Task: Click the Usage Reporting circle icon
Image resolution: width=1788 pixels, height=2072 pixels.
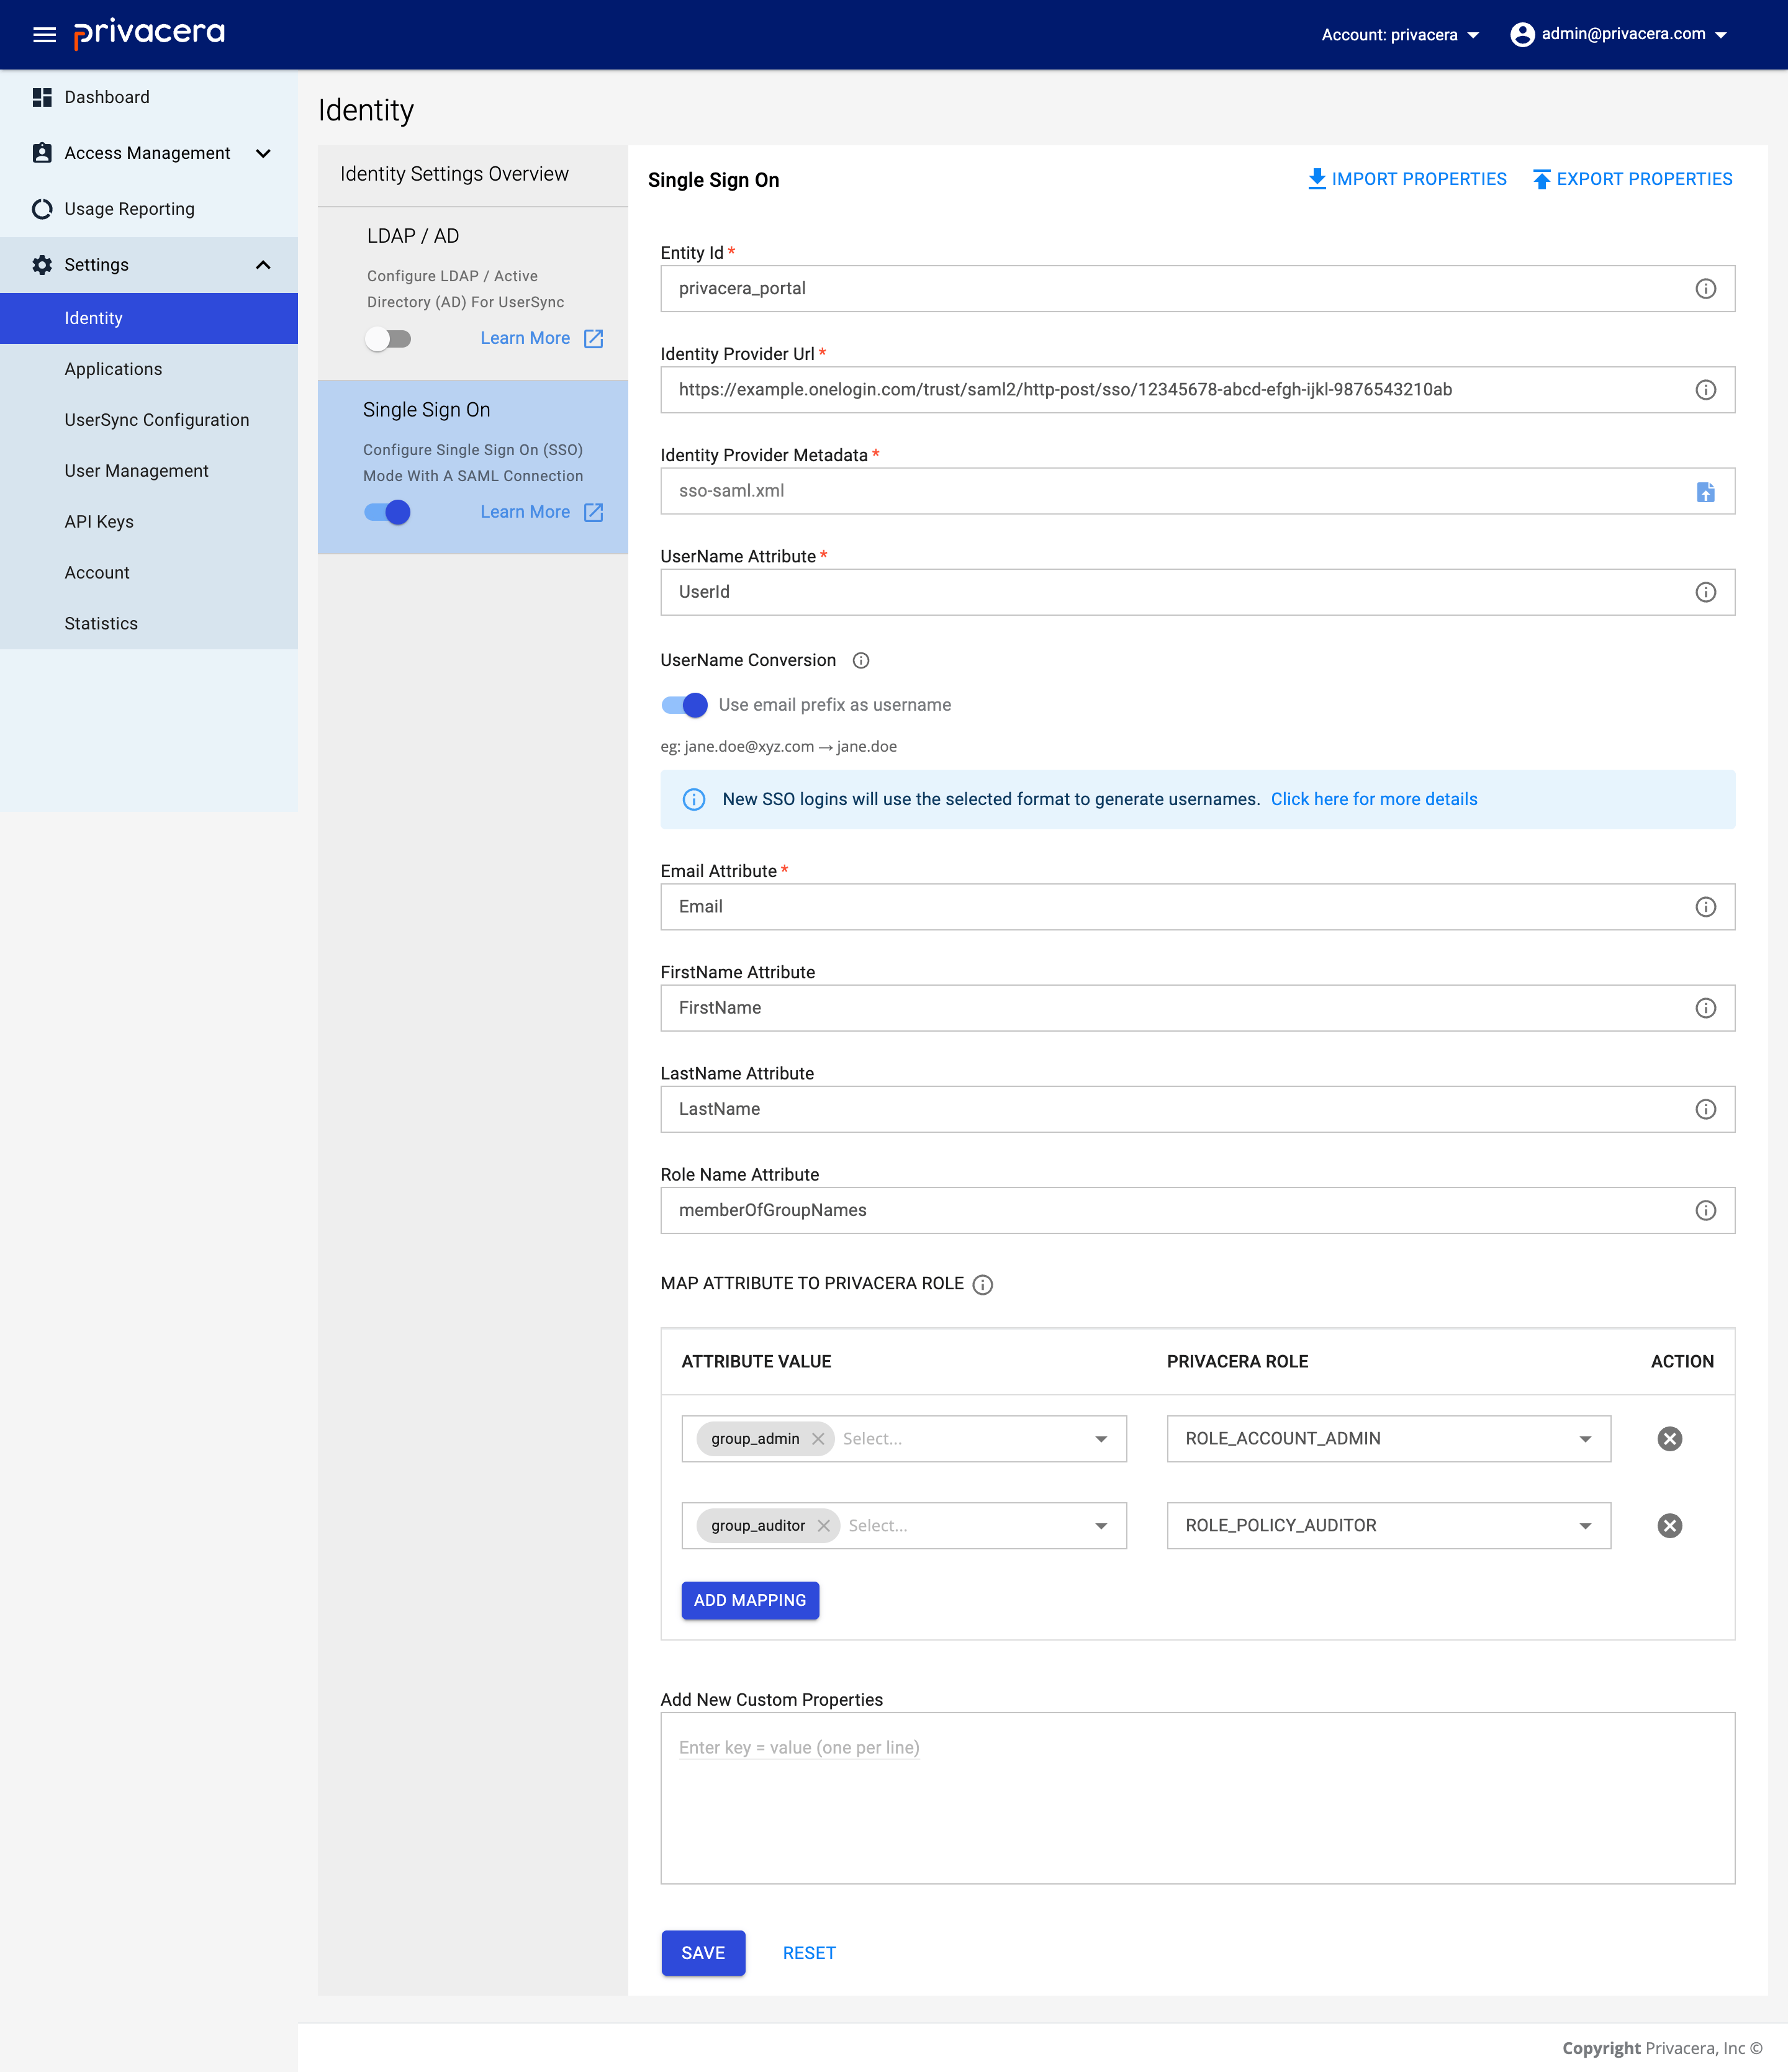Action: 42,209
